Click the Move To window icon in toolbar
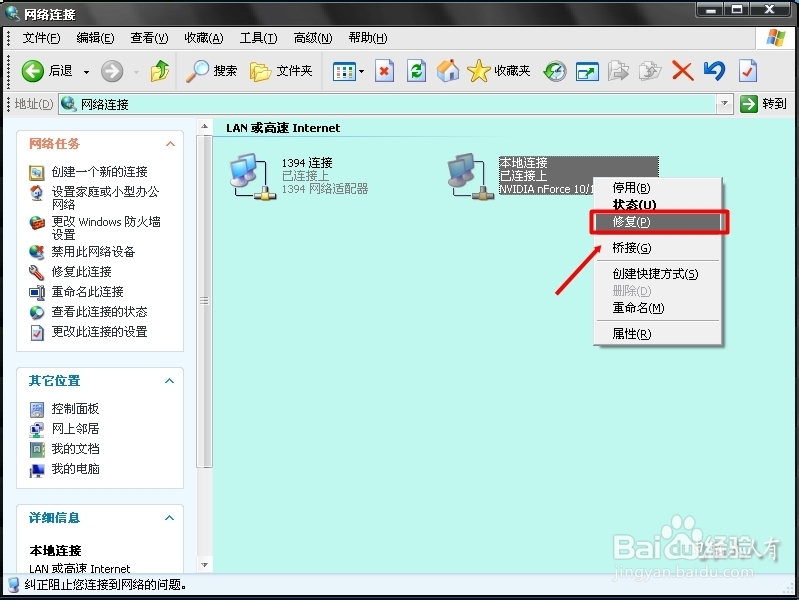The image size is (799, 600). (x=587, y=71)
